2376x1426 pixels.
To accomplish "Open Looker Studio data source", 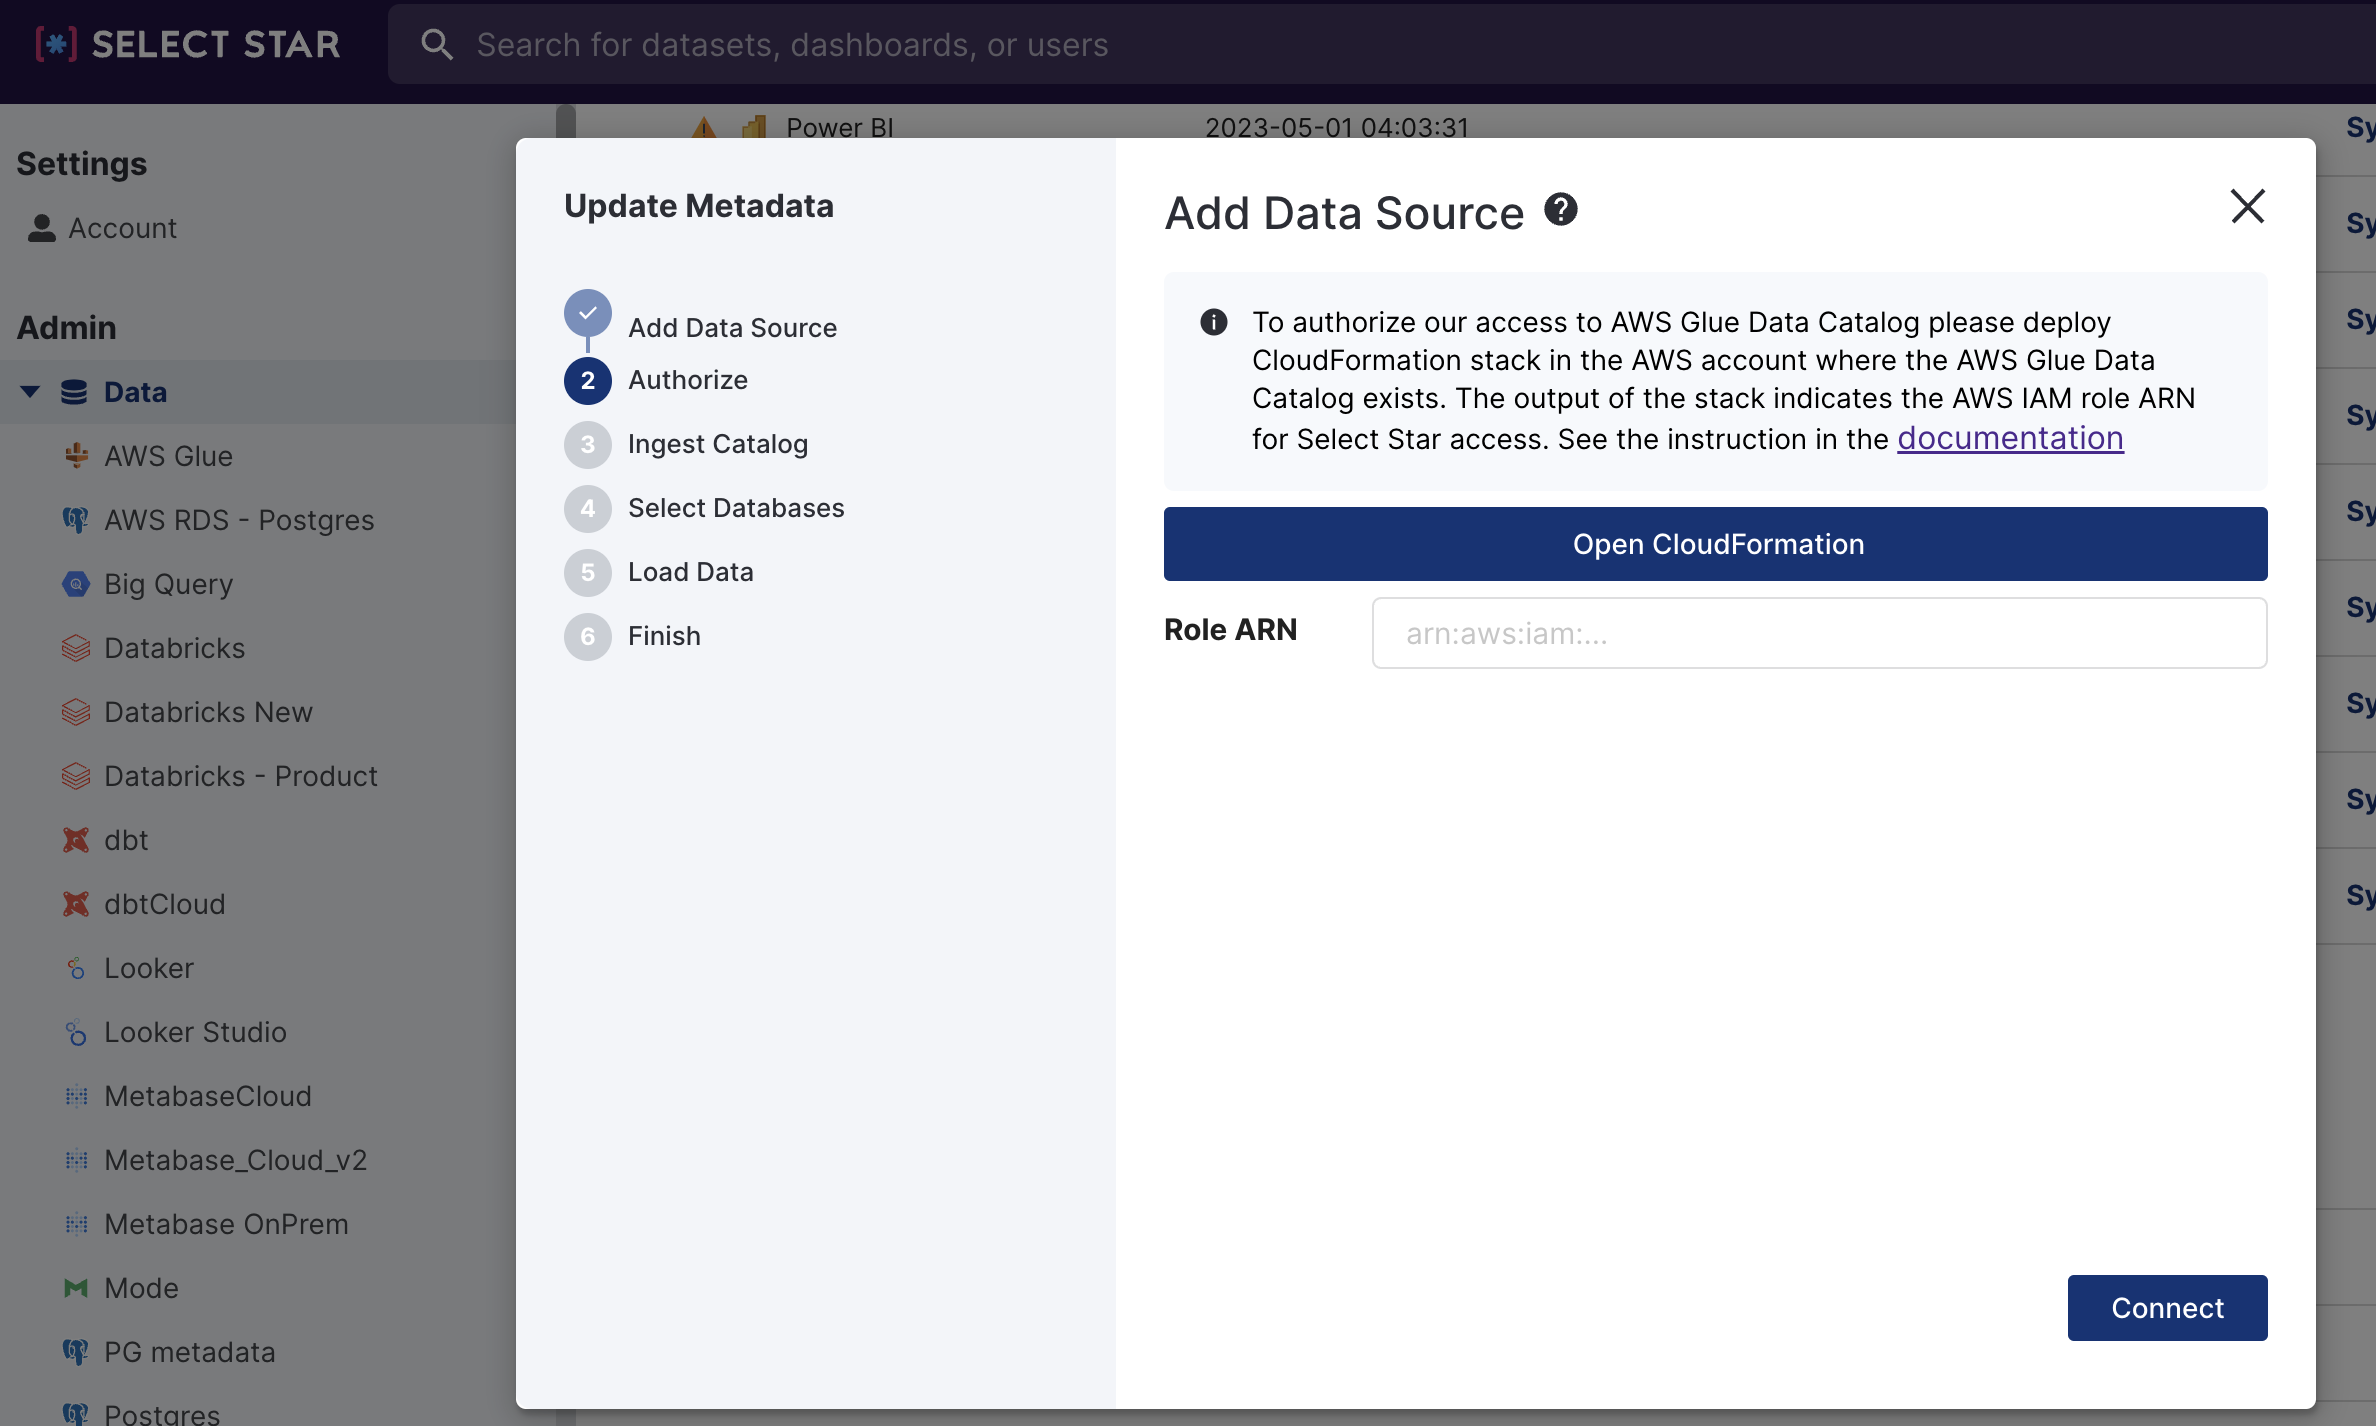I will click(195, 1032).
